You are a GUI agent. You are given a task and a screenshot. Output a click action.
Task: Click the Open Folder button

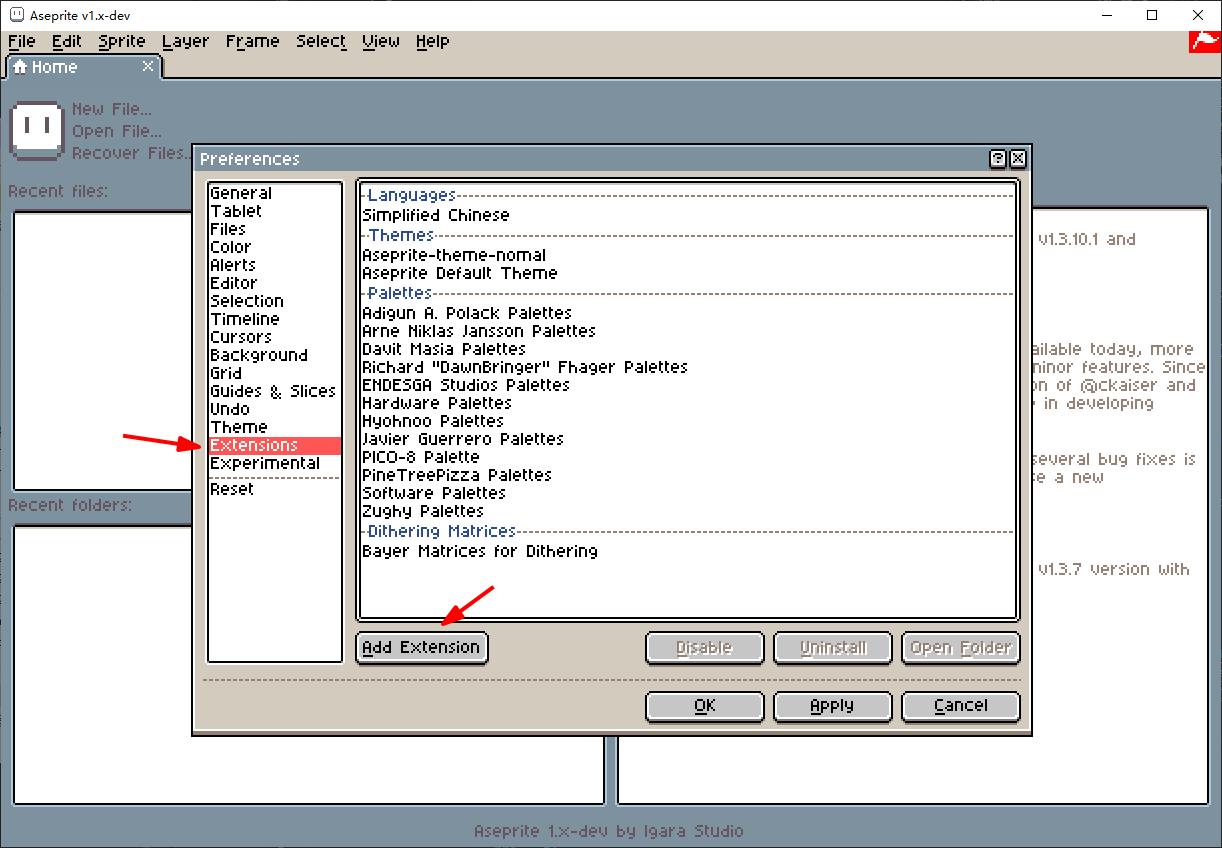pos(960,647)
